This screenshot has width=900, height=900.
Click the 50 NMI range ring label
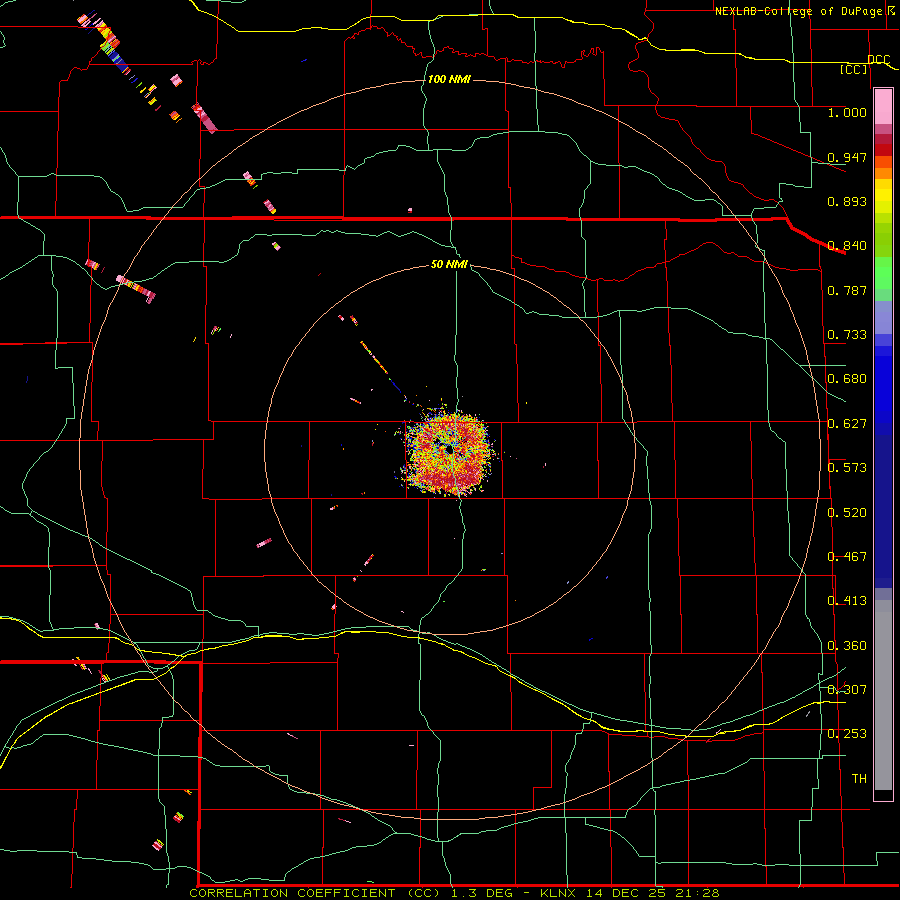449,264
